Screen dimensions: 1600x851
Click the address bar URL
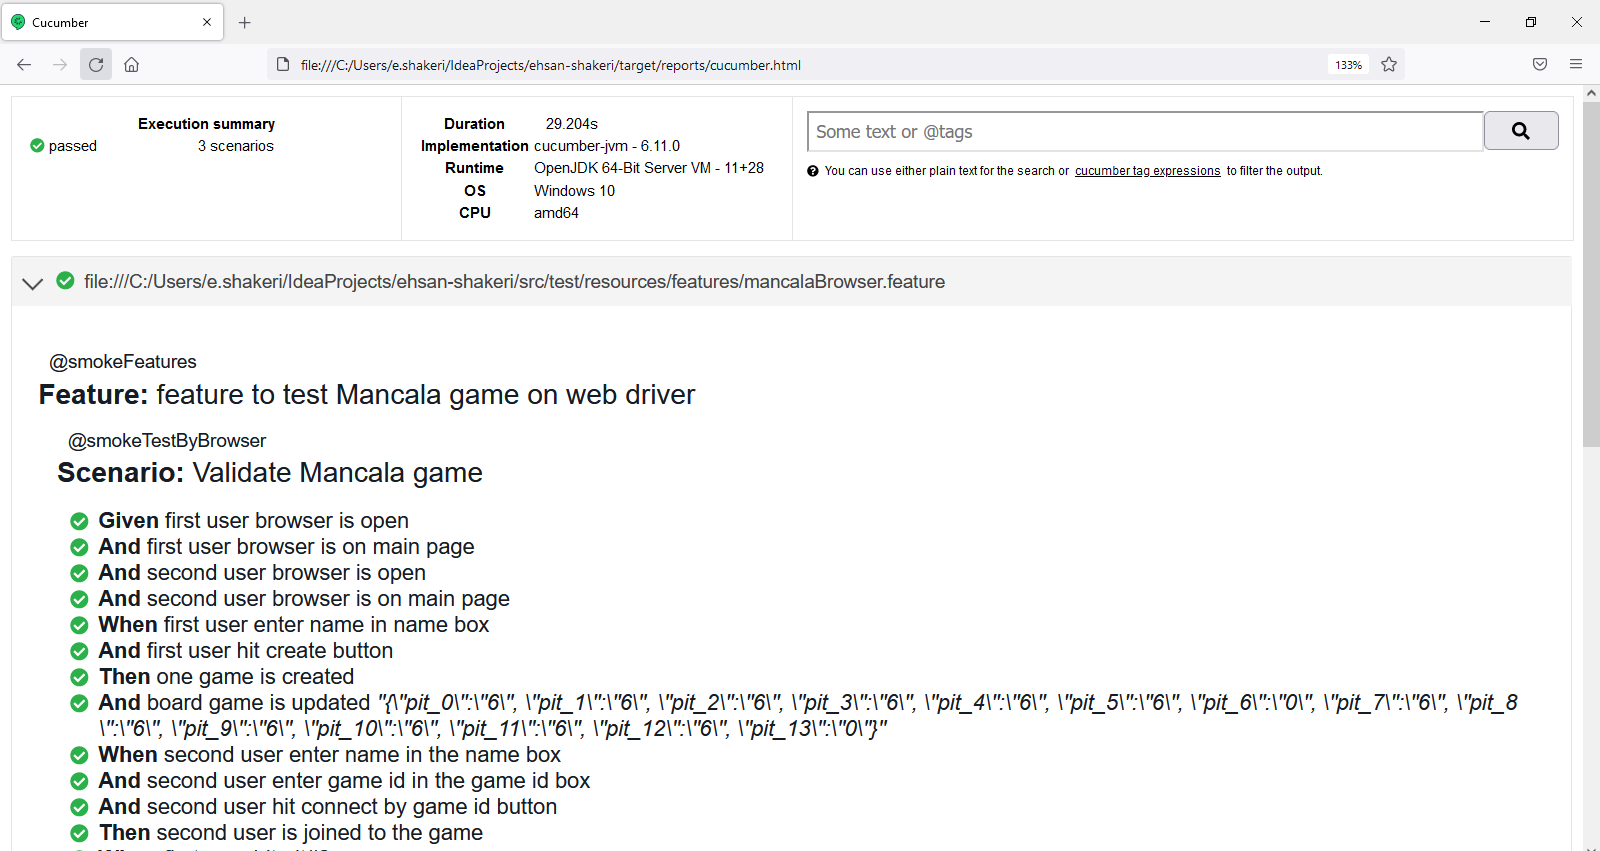[x=551, y=65]
